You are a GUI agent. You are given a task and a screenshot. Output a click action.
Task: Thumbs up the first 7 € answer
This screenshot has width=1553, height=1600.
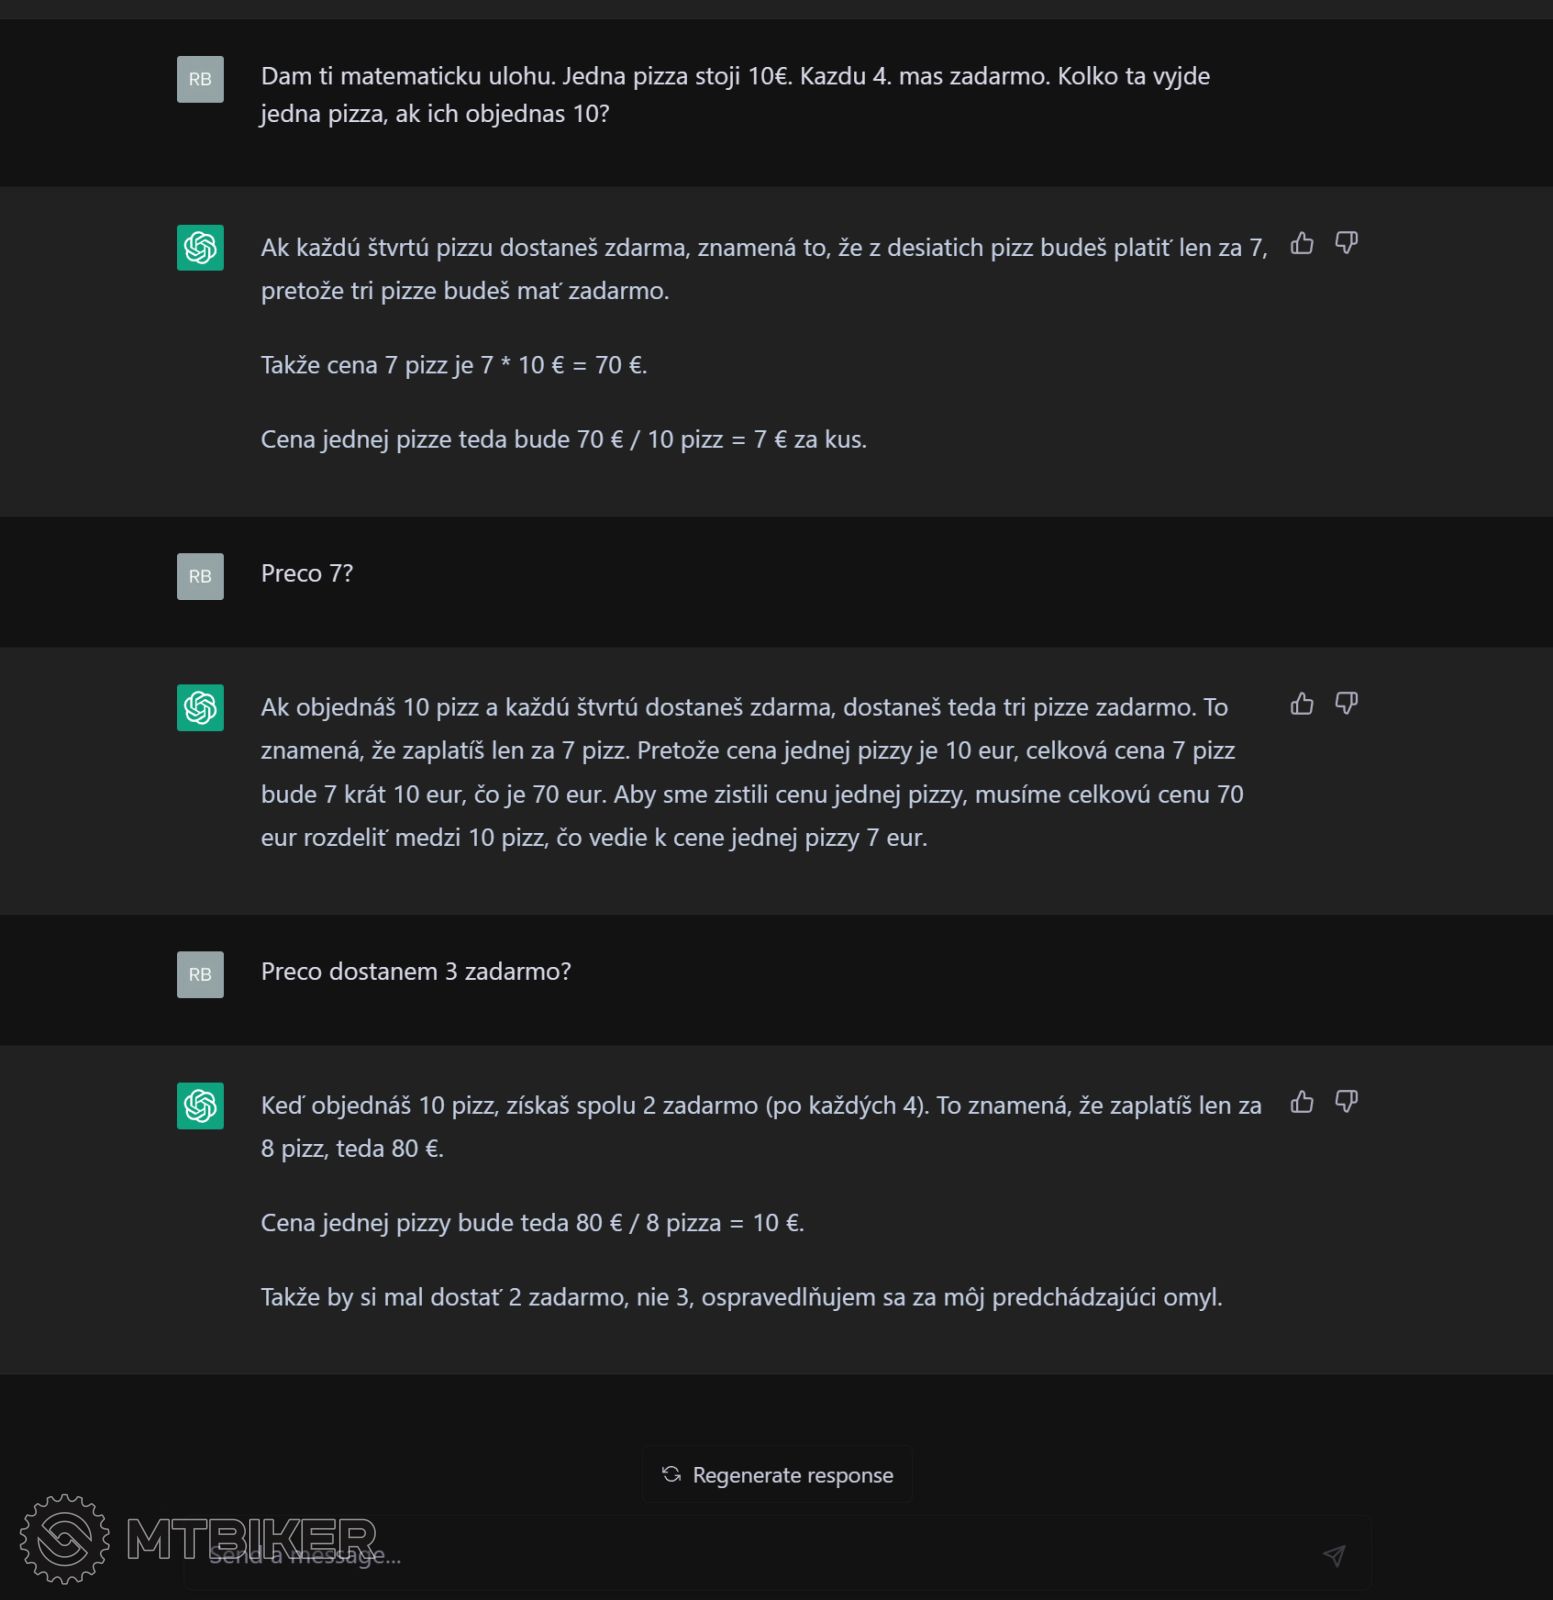click(1302, 244)
